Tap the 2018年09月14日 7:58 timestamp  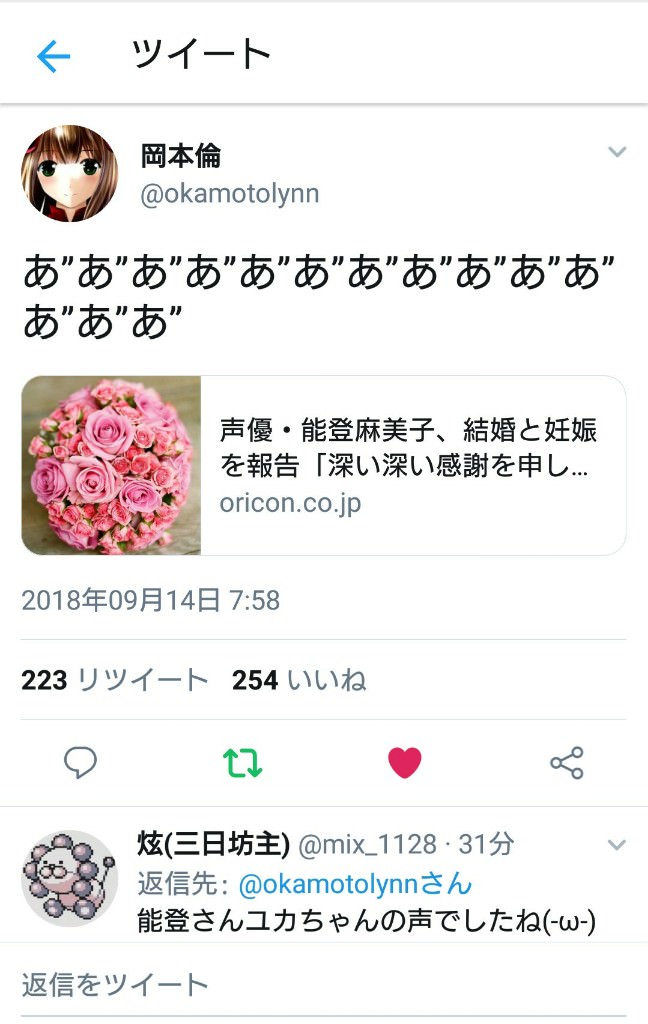pos(151,600)
